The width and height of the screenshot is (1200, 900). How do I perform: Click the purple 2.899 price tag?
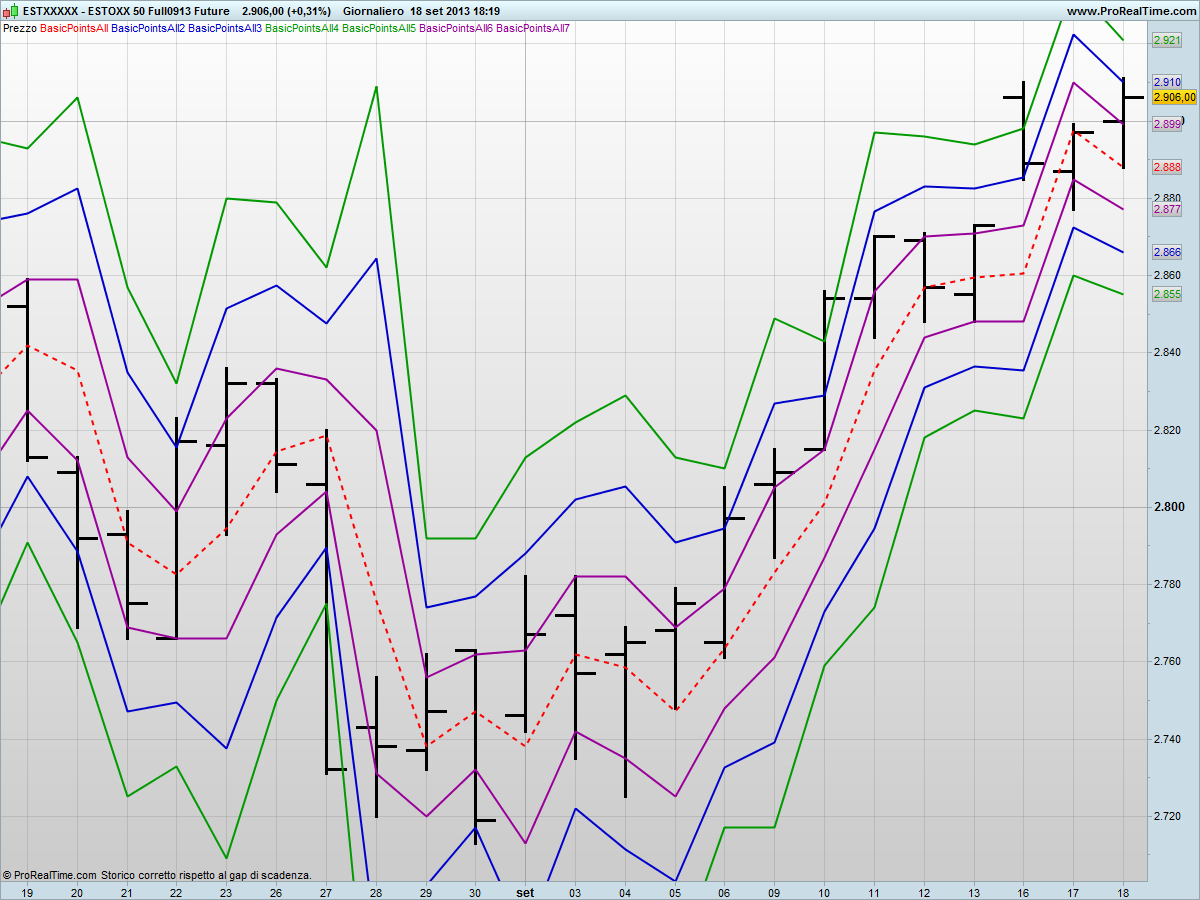[1167, 124]
